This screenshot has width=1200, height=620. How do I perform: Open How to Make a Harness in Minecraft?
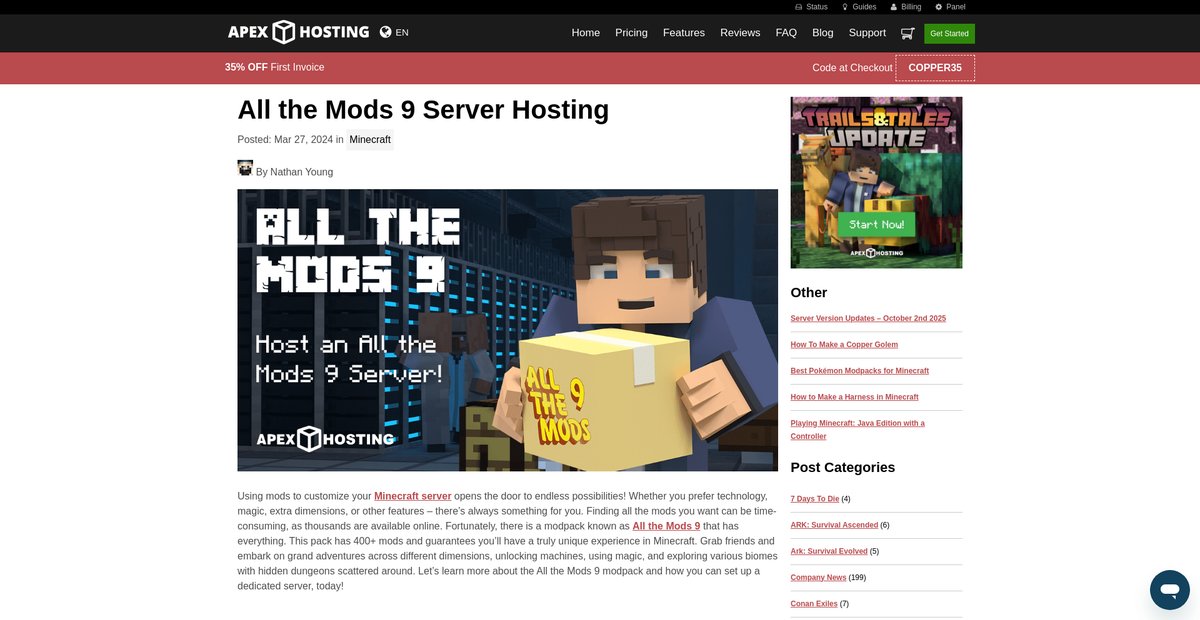tap(854, 397)
